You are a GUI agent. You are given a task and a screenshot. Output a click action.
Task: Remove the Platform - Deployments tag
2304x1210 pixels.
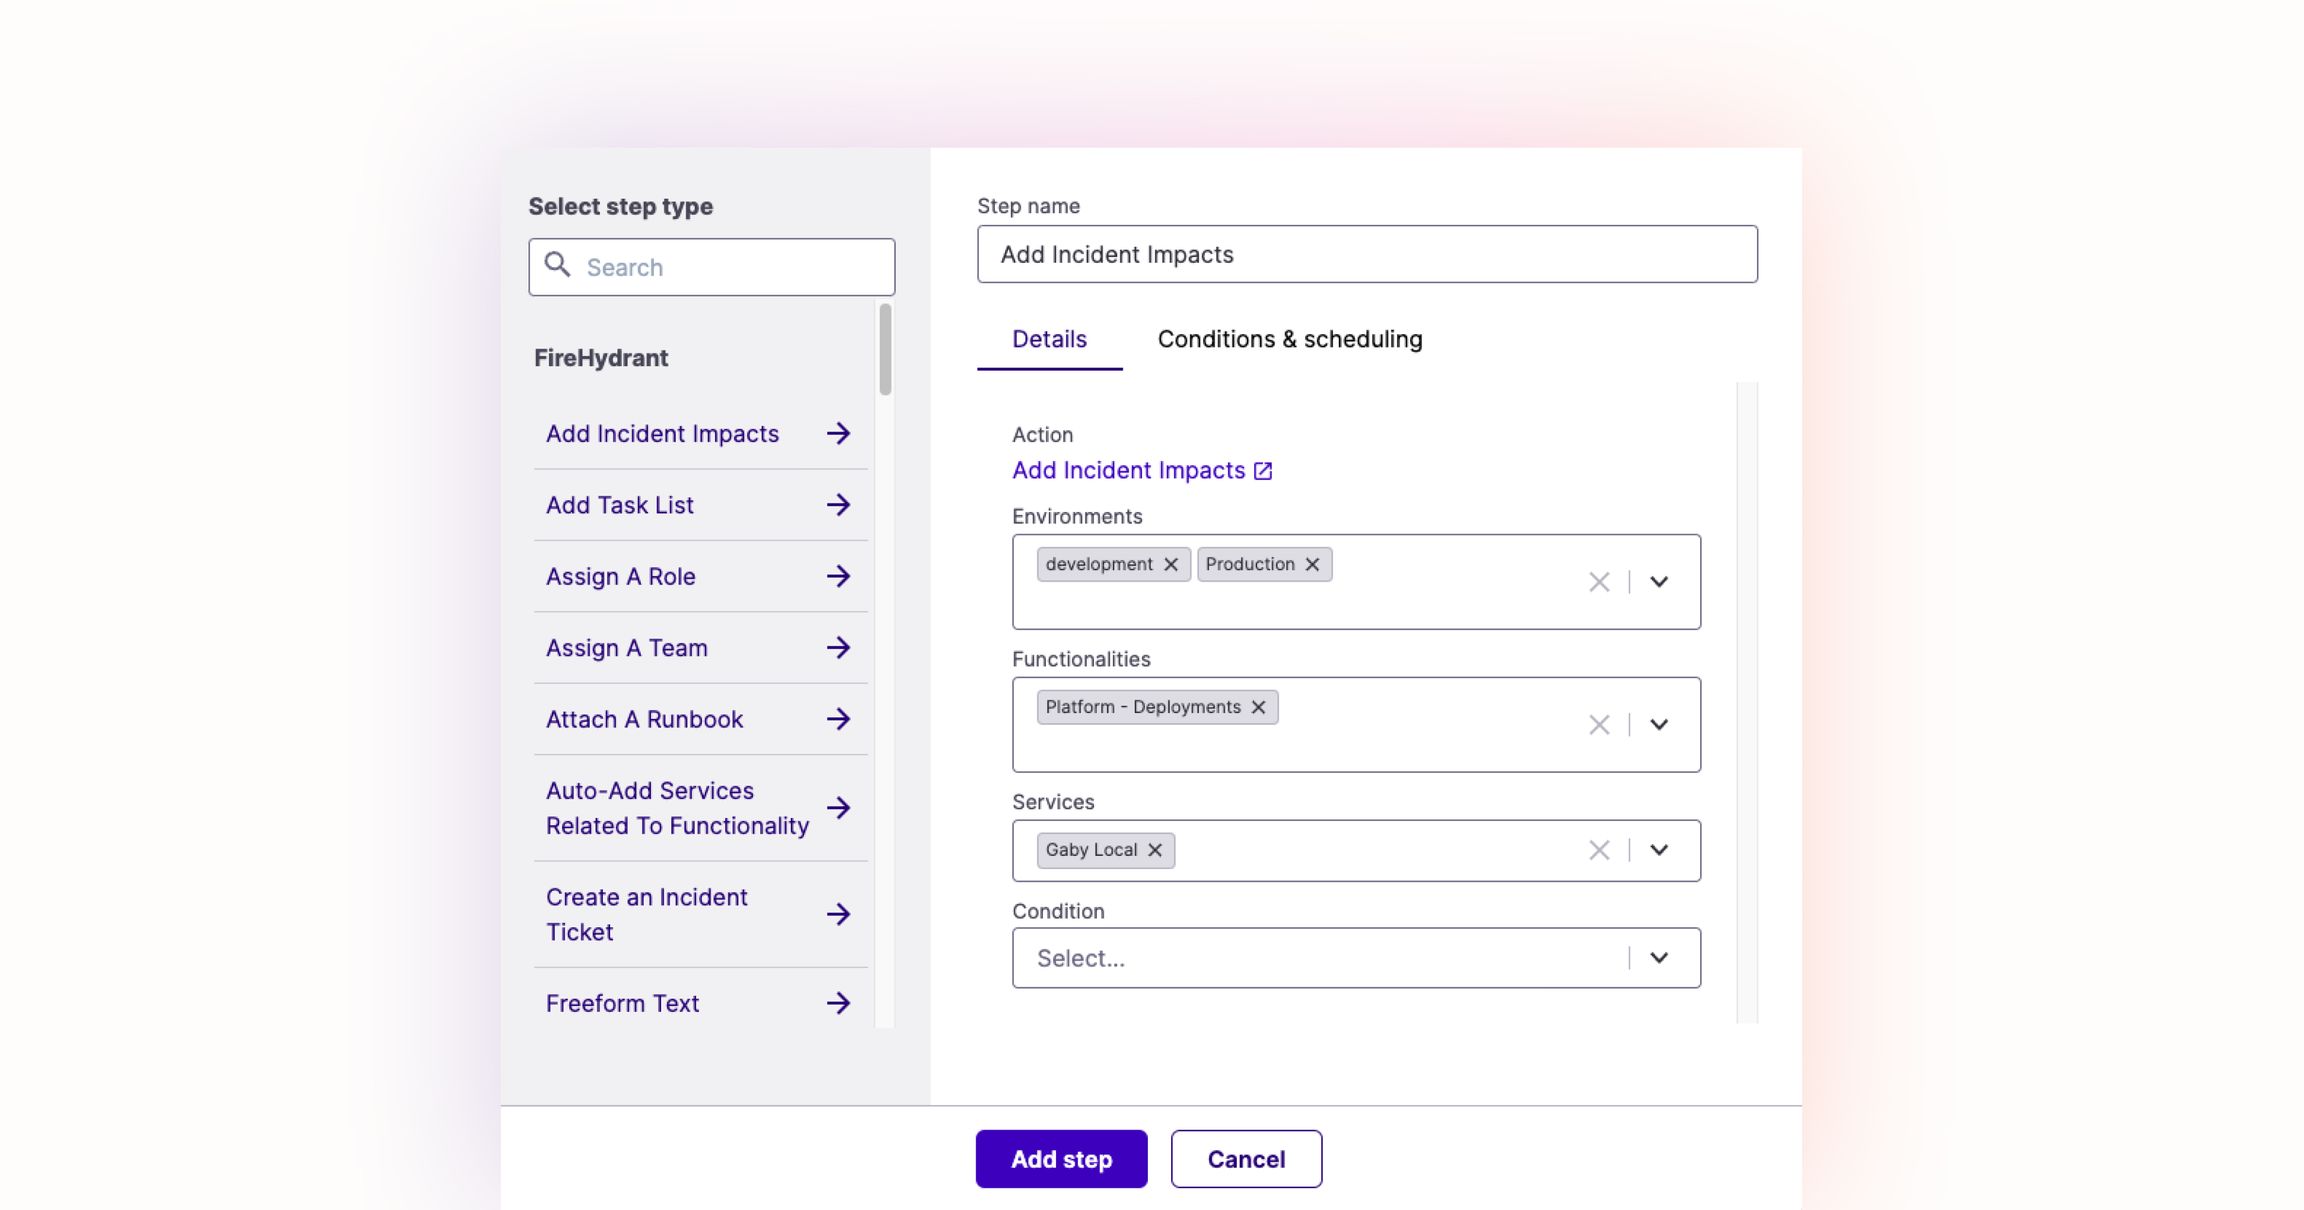[1258, 707]
